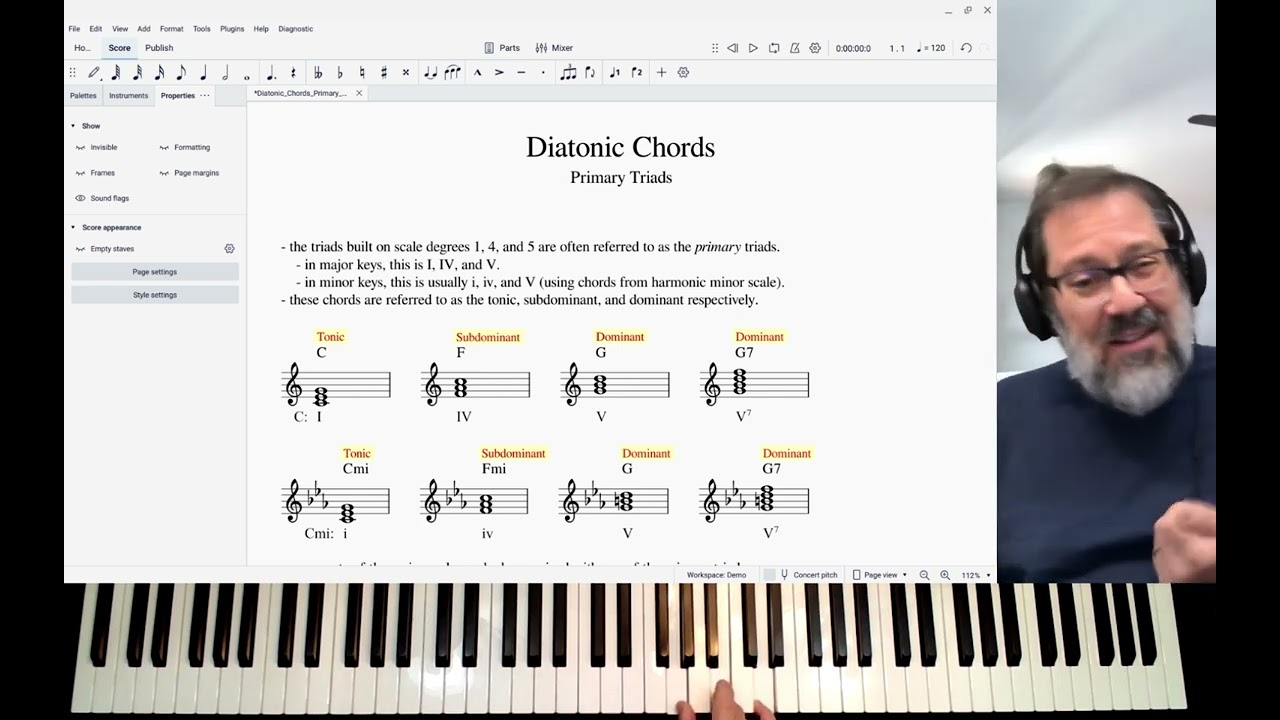The height and width of the screenshot is (720, 1280).
Task: Open the View menu
Action: pyautogui.click(x=120, y=29)
